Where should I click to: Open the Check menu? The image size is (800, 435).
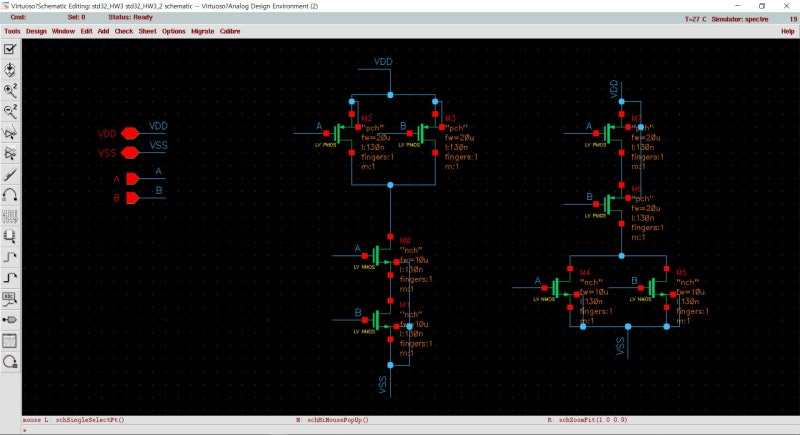point(123,31)
